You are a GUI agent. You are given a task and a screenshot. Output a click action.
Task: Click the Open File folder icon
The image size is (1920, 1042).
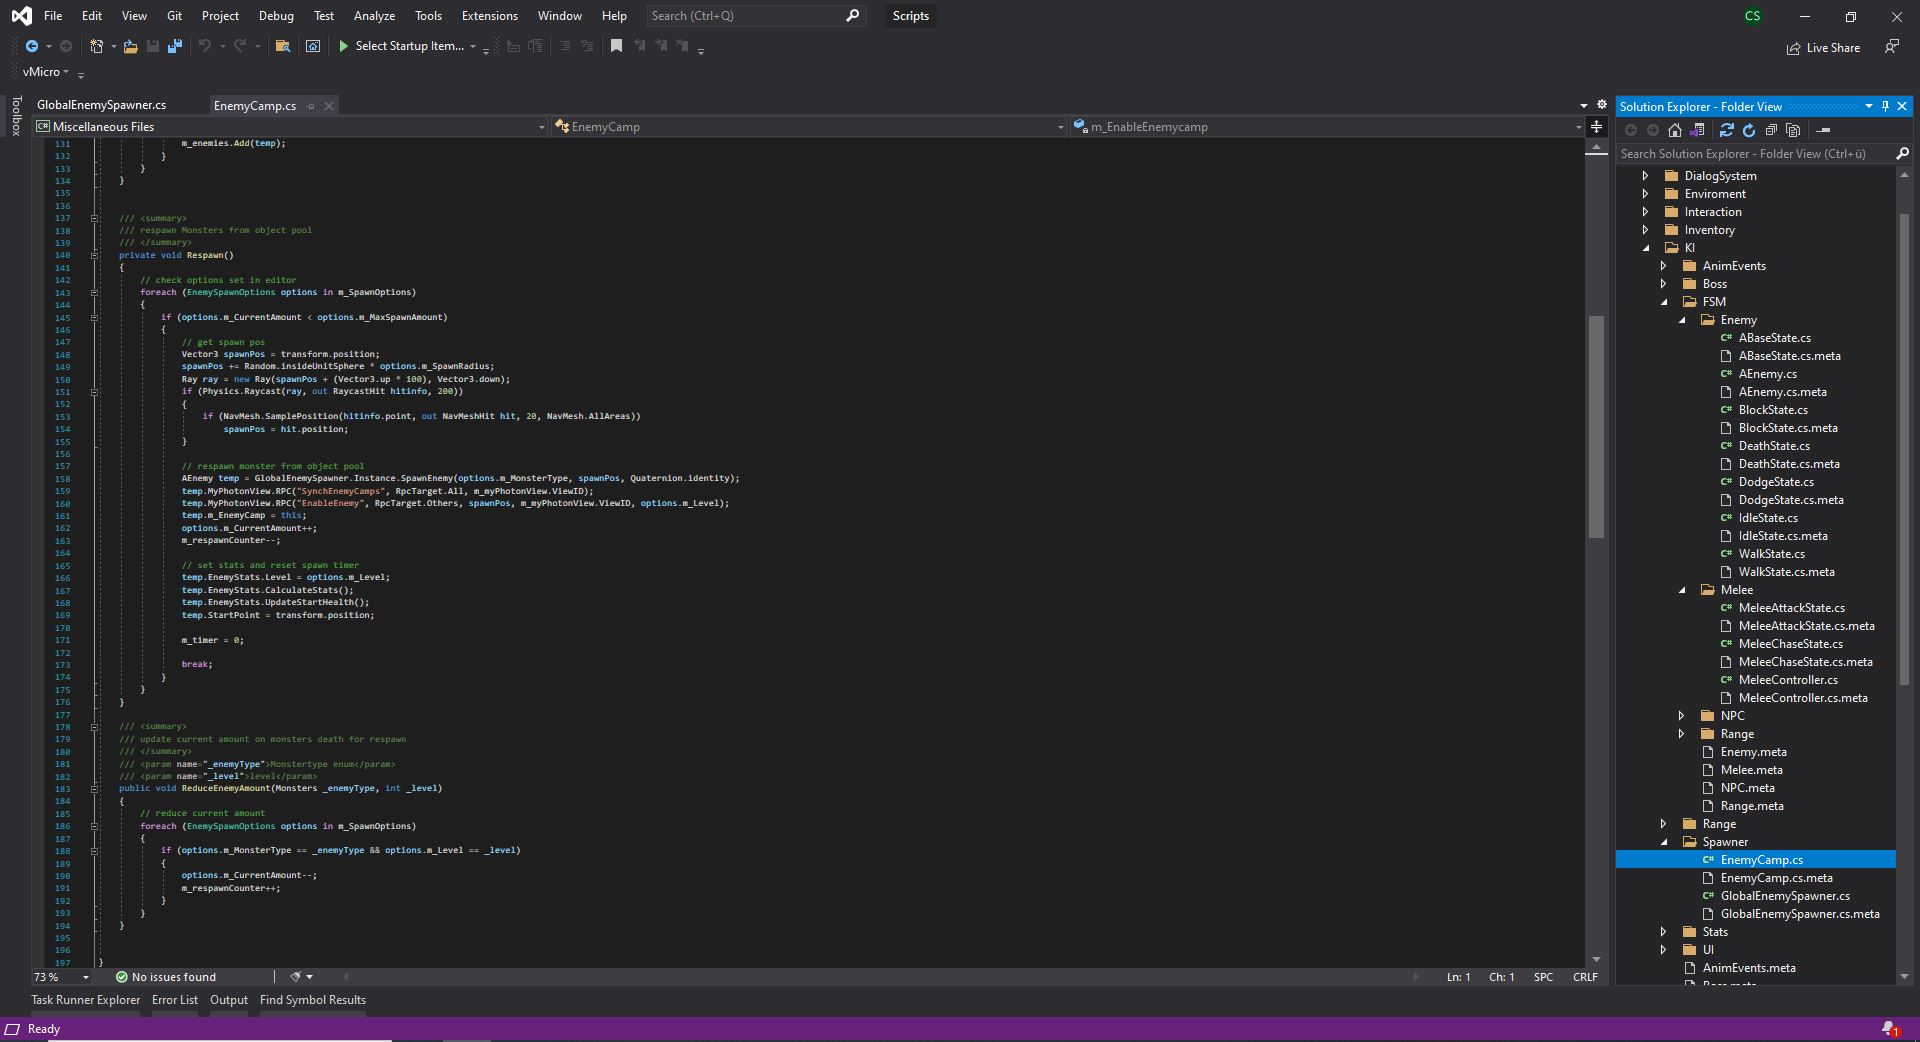130,46
